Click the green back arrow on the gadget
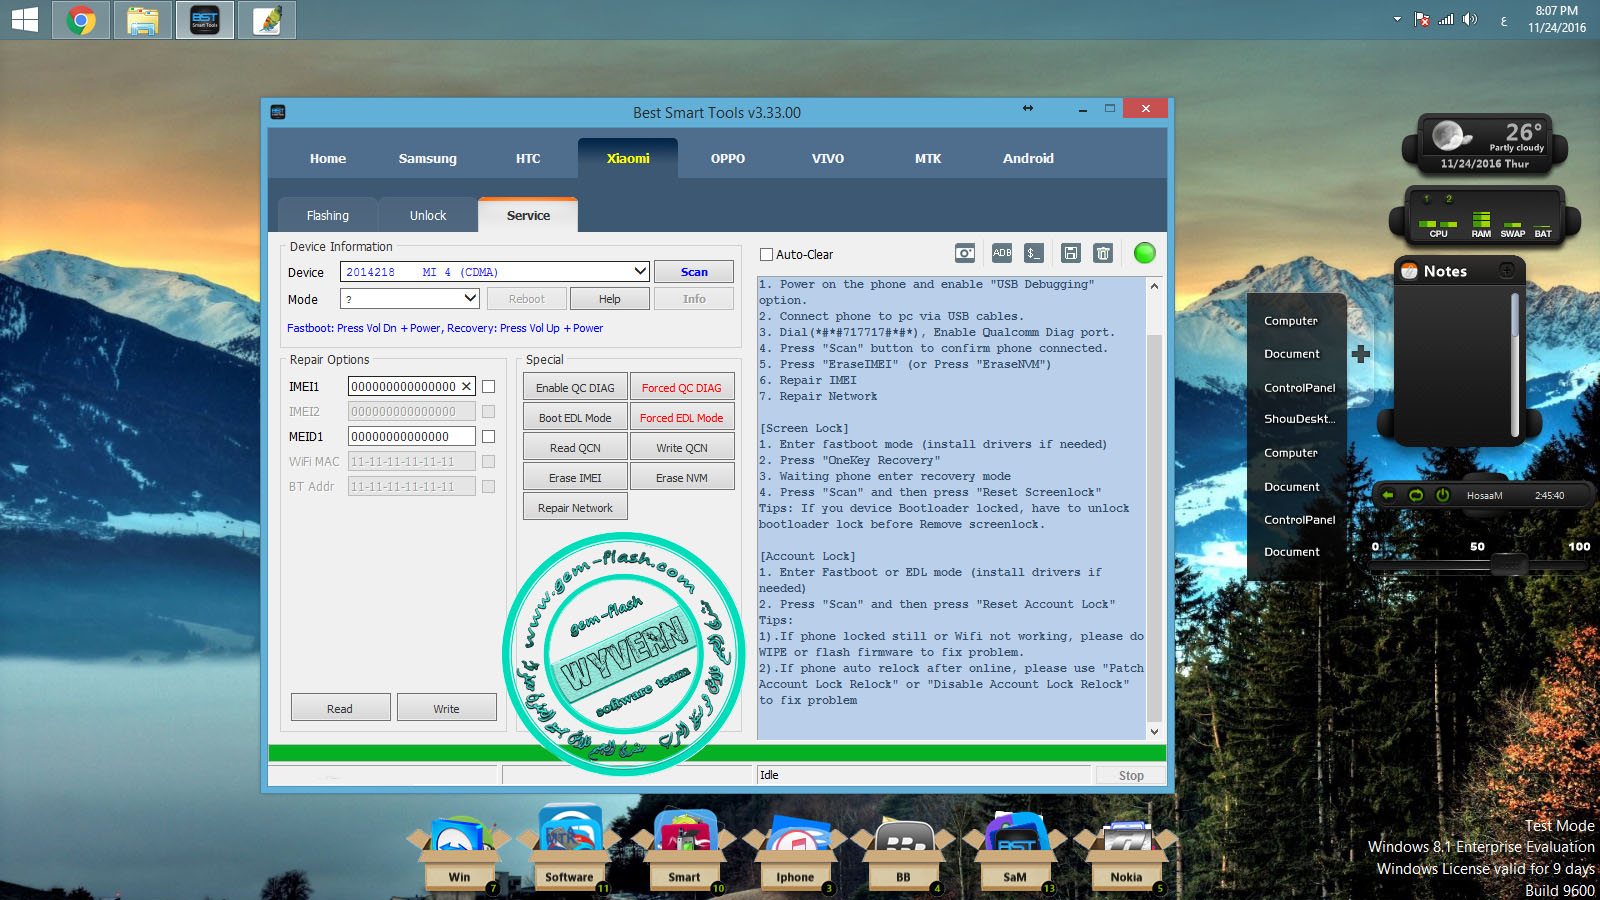This screenshot has width=1600, height=900. tap(1388, 495)
